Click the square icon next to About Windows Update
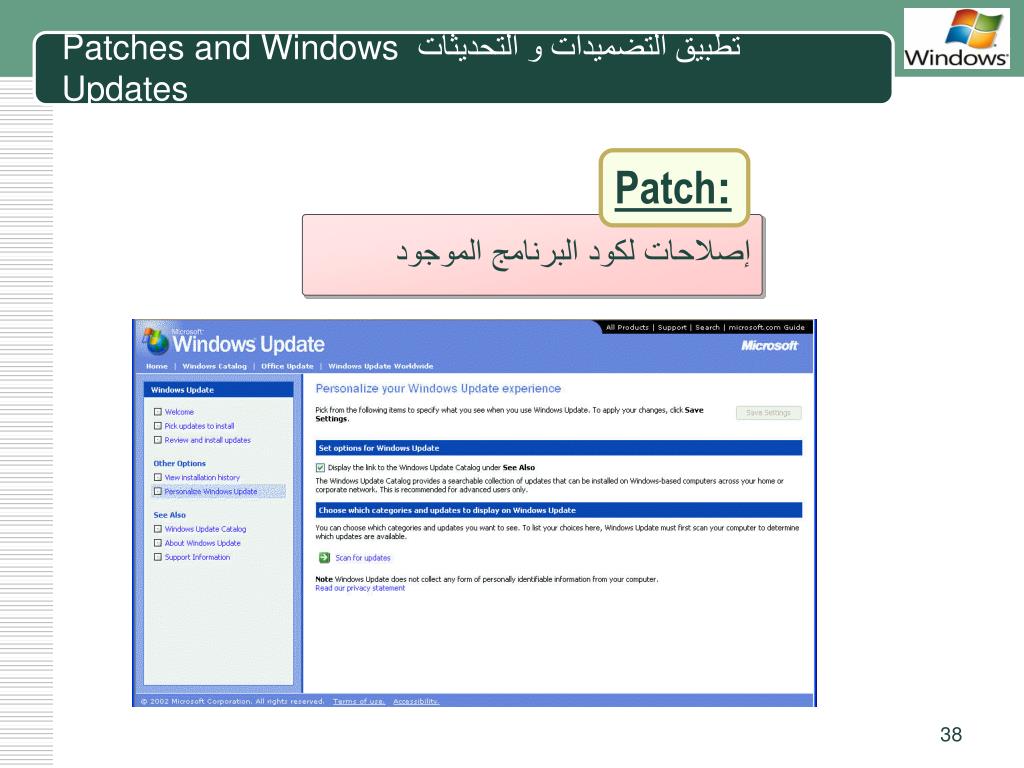Screen dimensions: 1024x768 (x=157, y=543)
